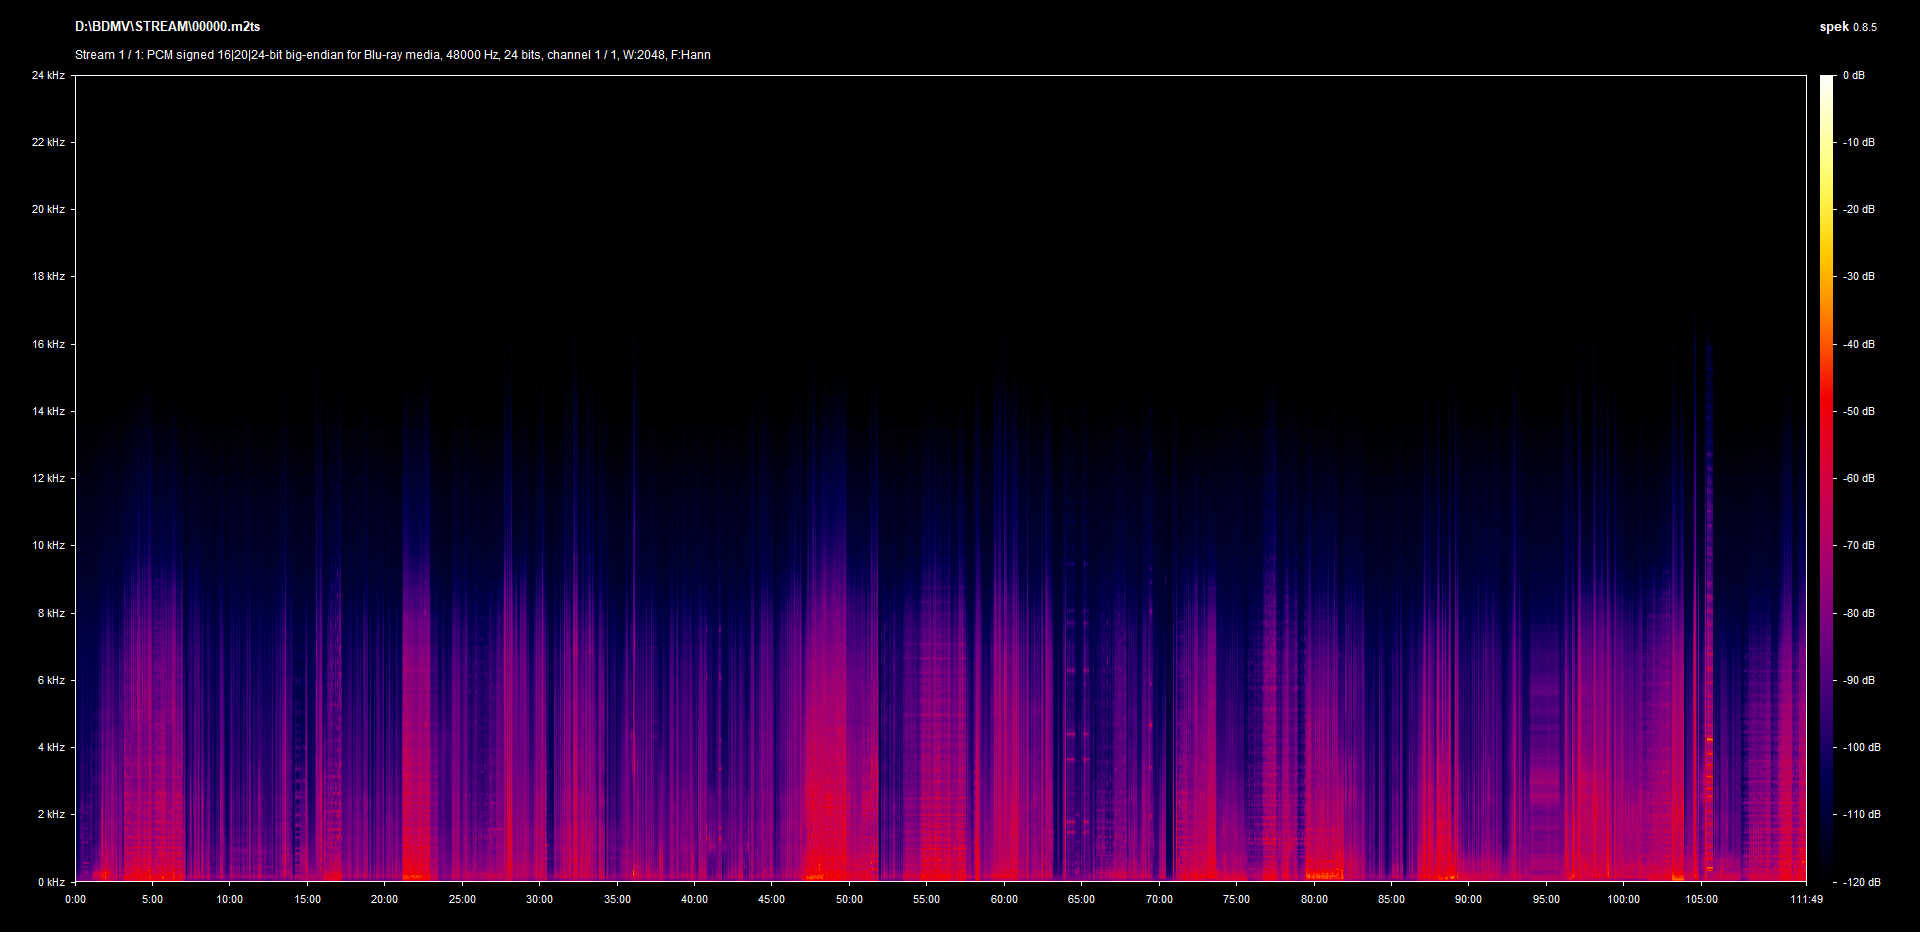Click the 0 dB scale label
Viewport: 1920px width, 932px height.
click(1853, 75)
